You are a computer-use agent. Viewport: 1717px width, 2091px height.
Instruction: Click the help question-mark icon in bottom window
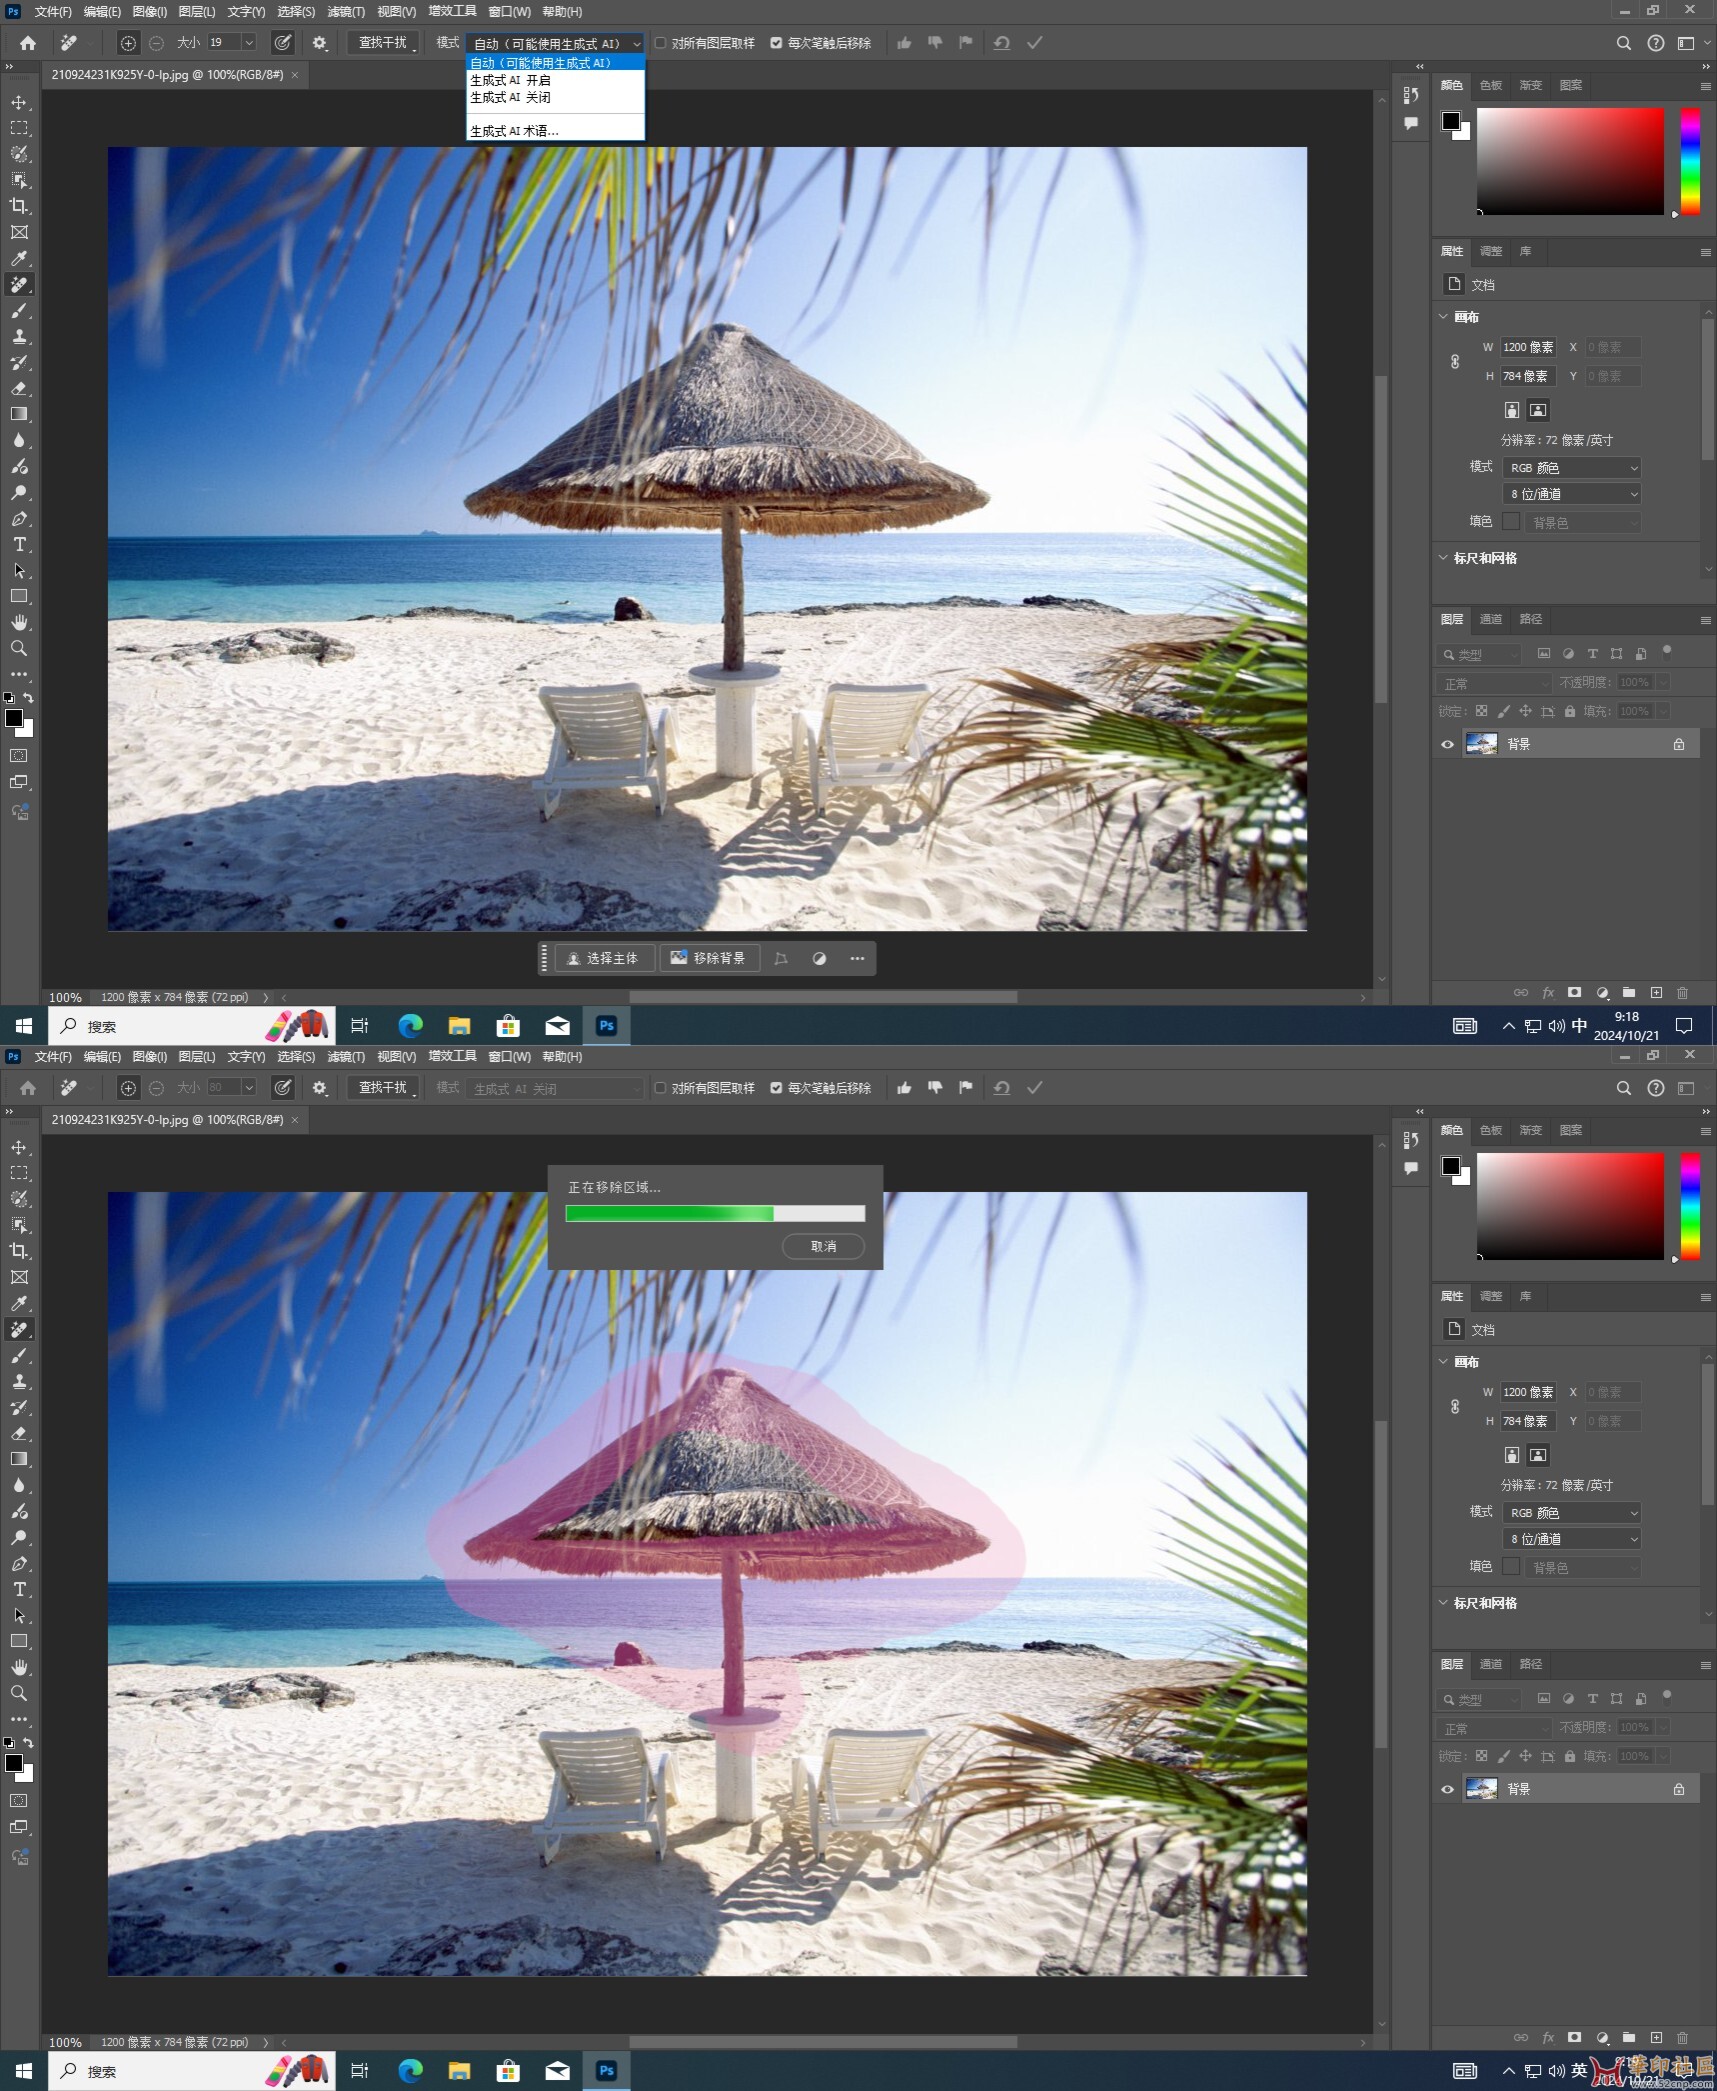1656,1088
